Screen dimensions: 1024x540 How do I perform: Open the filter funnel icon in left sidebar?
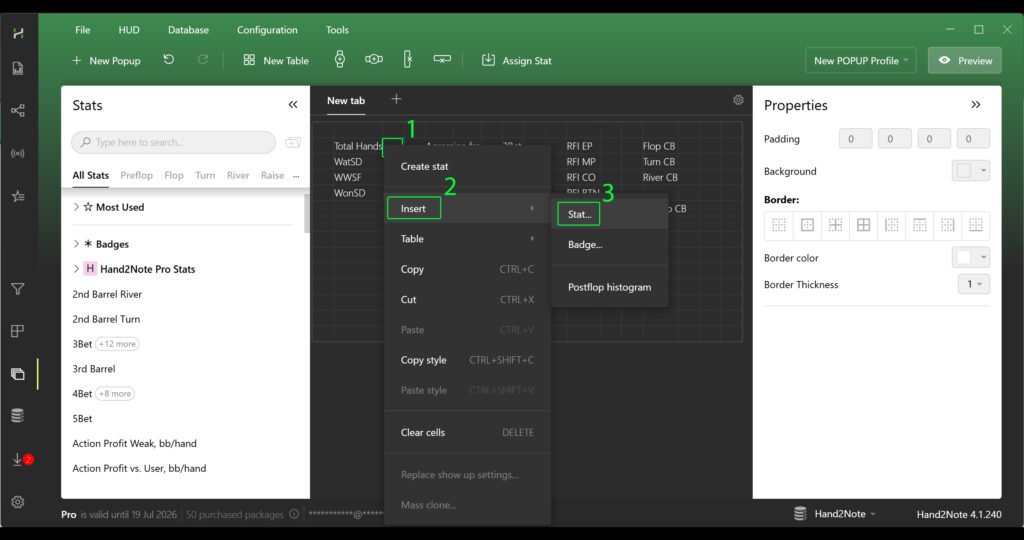click(17, 289)
